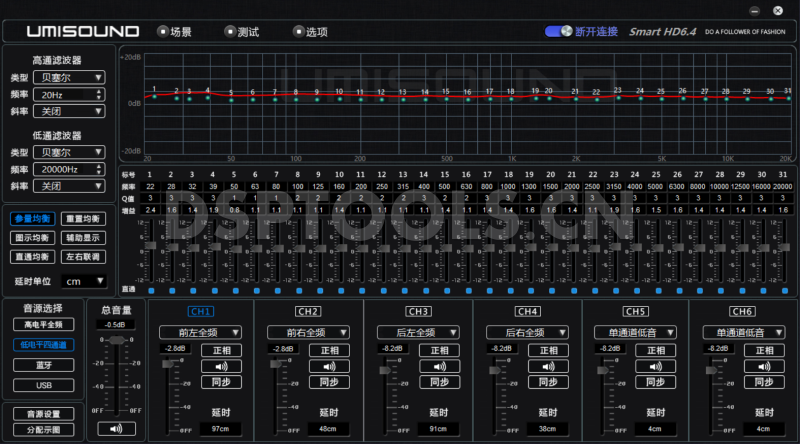
Task: Select the 场景 radio option
Action: click(x=163, y=32)
